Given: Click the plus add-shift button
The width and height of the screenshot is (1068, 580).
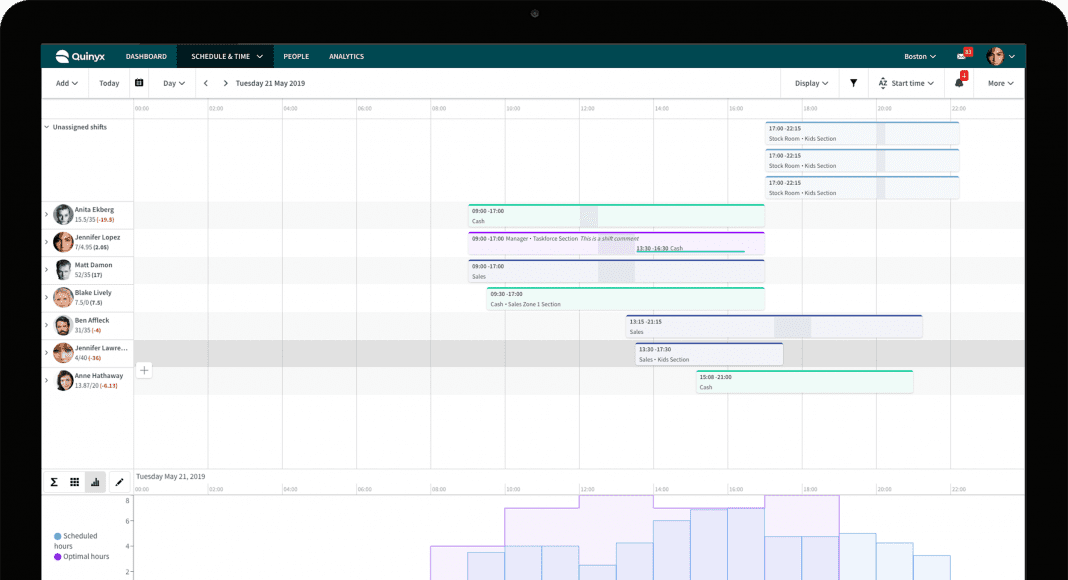Looking at the screenshot, I should pos(144,370).
